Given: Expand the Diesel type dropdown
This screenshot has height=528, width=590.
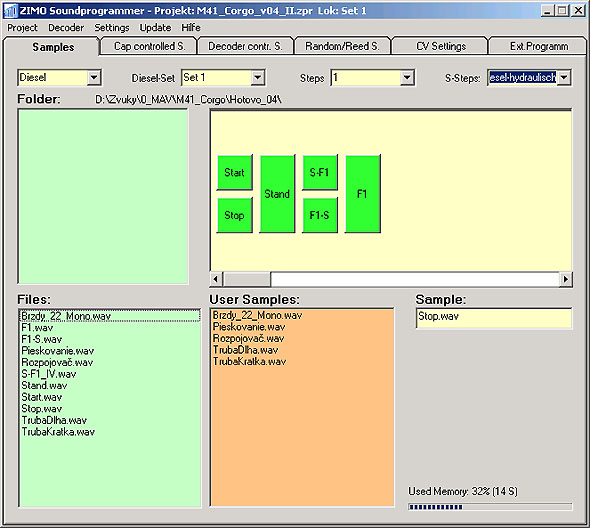Looking at the screenshot, I should (94, 78).
